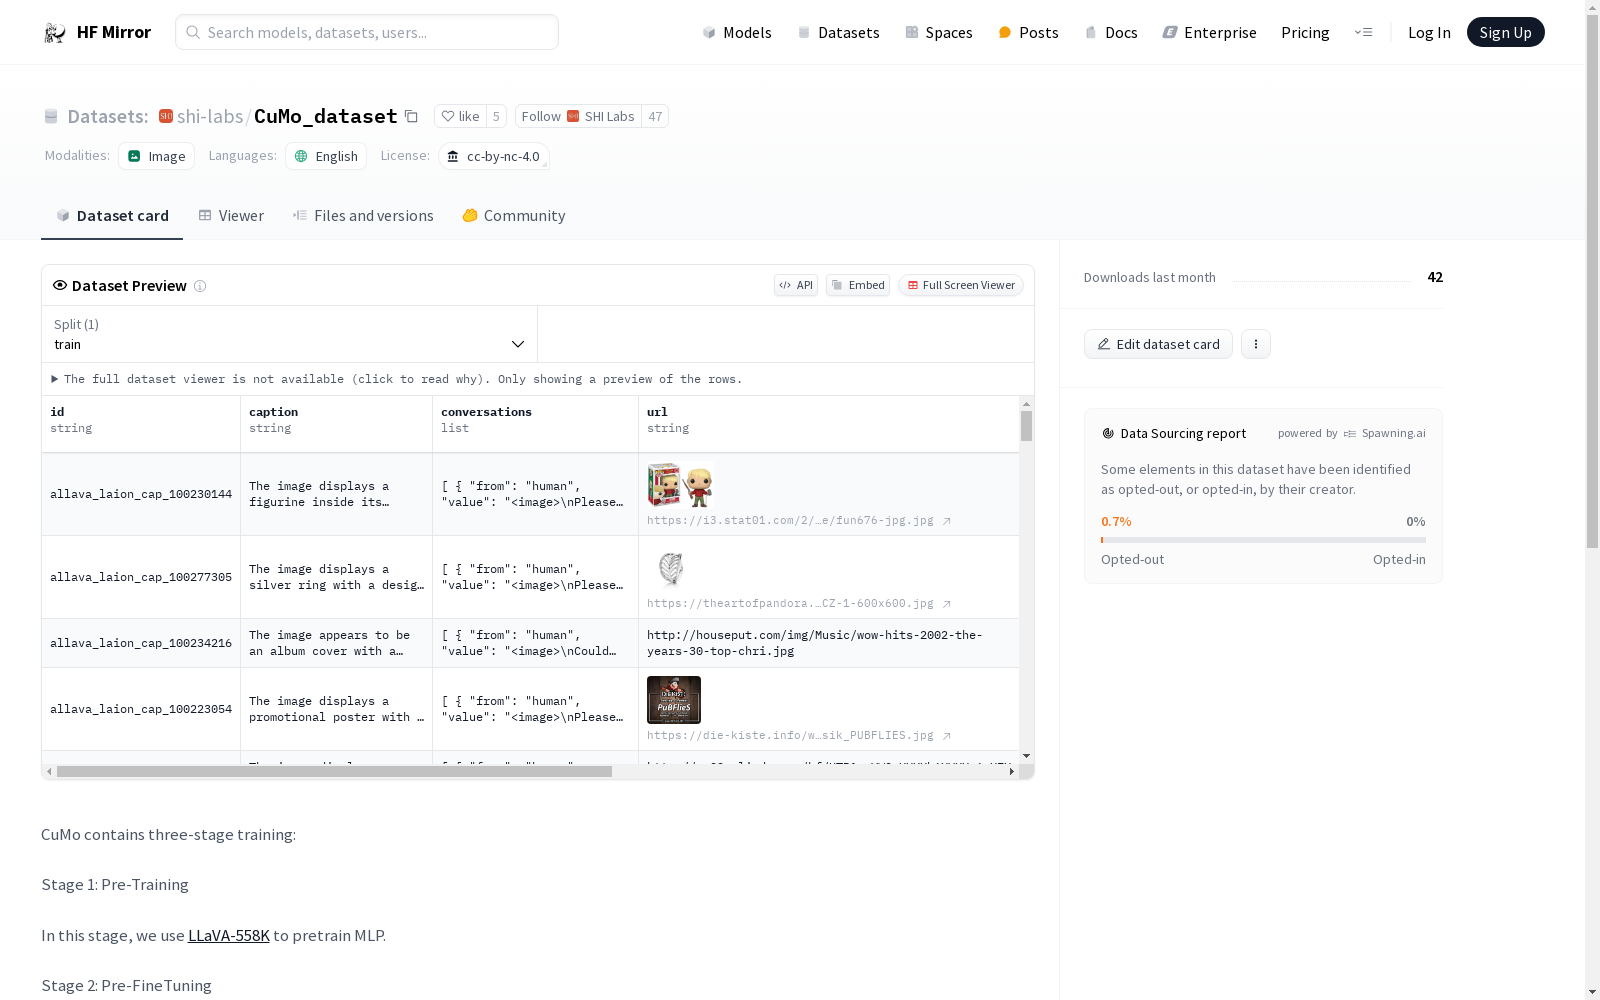Open more options three-dot menu
This screenshot has height=1000, width=1600.
1256,344
